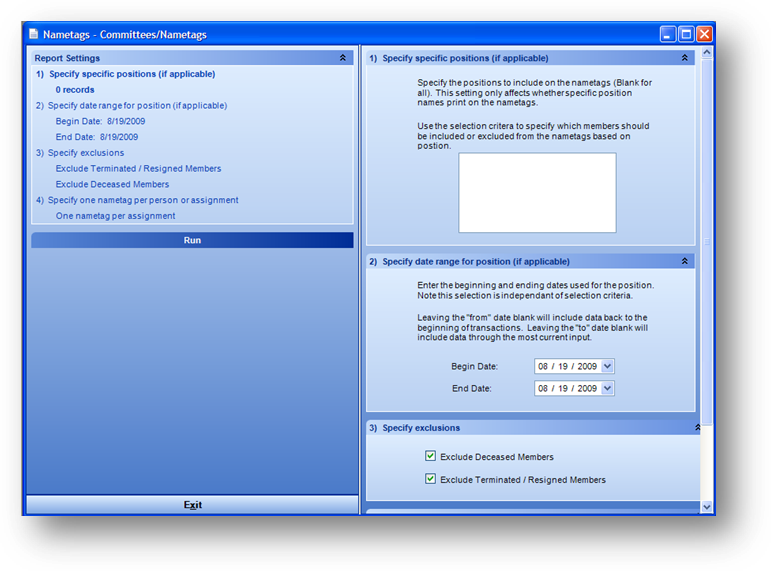Click the Exit button
The height and width of the screenshot is (571, 771).
pos(192,505)
